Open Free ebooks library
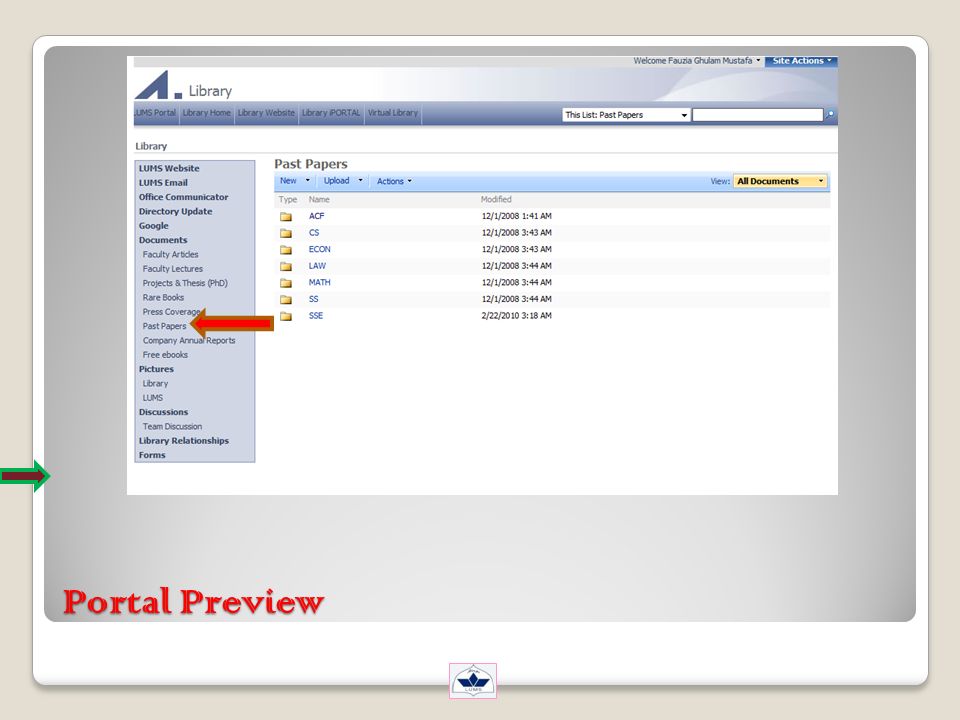The height and width of the screenshot is (720, 960). 165,355
